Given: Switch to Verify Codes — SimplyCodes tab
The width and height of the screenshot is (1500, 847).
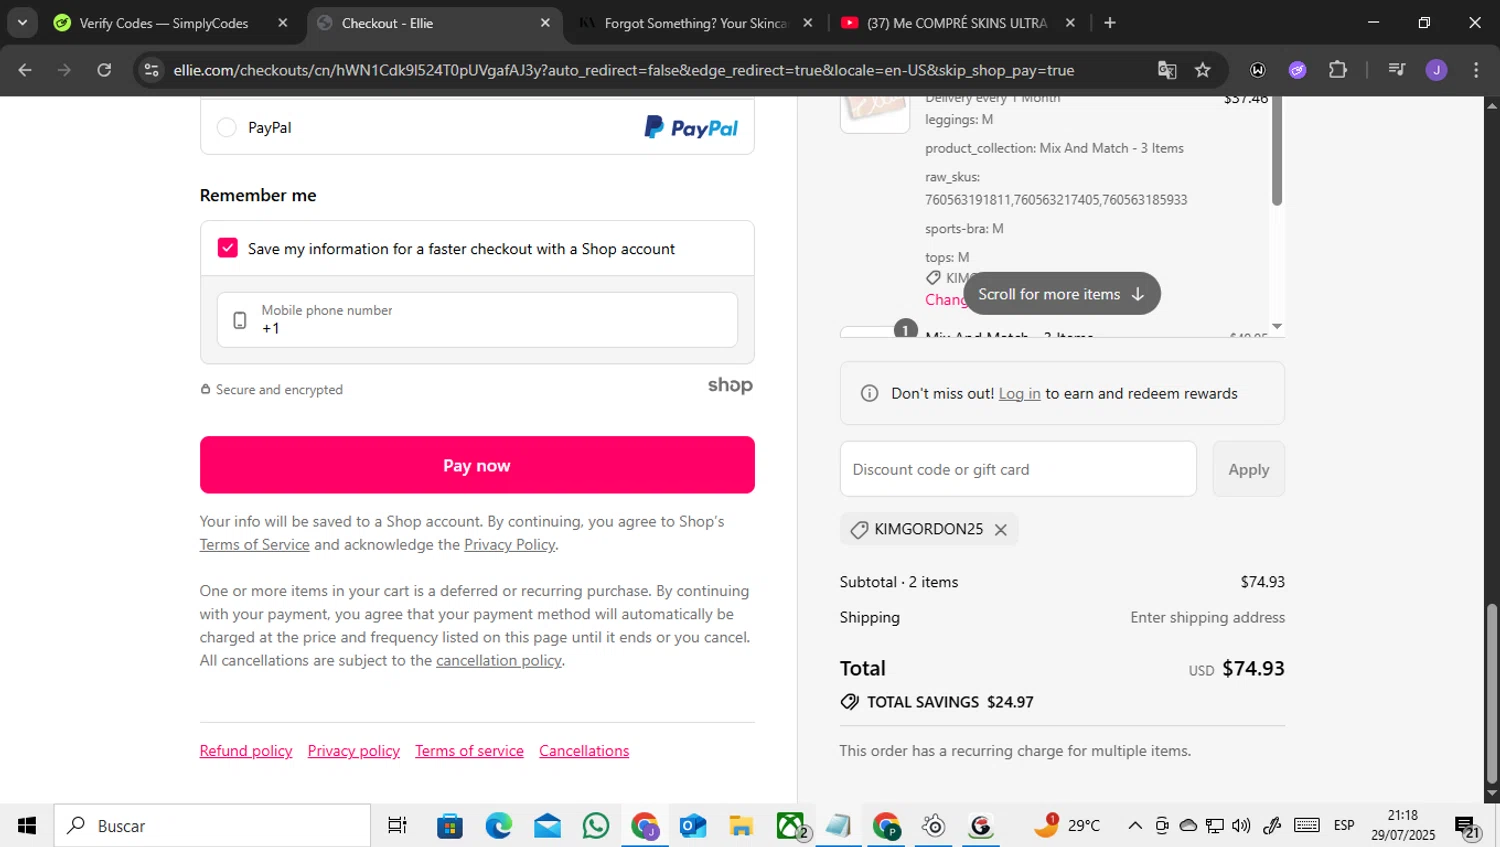Looking at the screenshot, I should pos(164,23).
